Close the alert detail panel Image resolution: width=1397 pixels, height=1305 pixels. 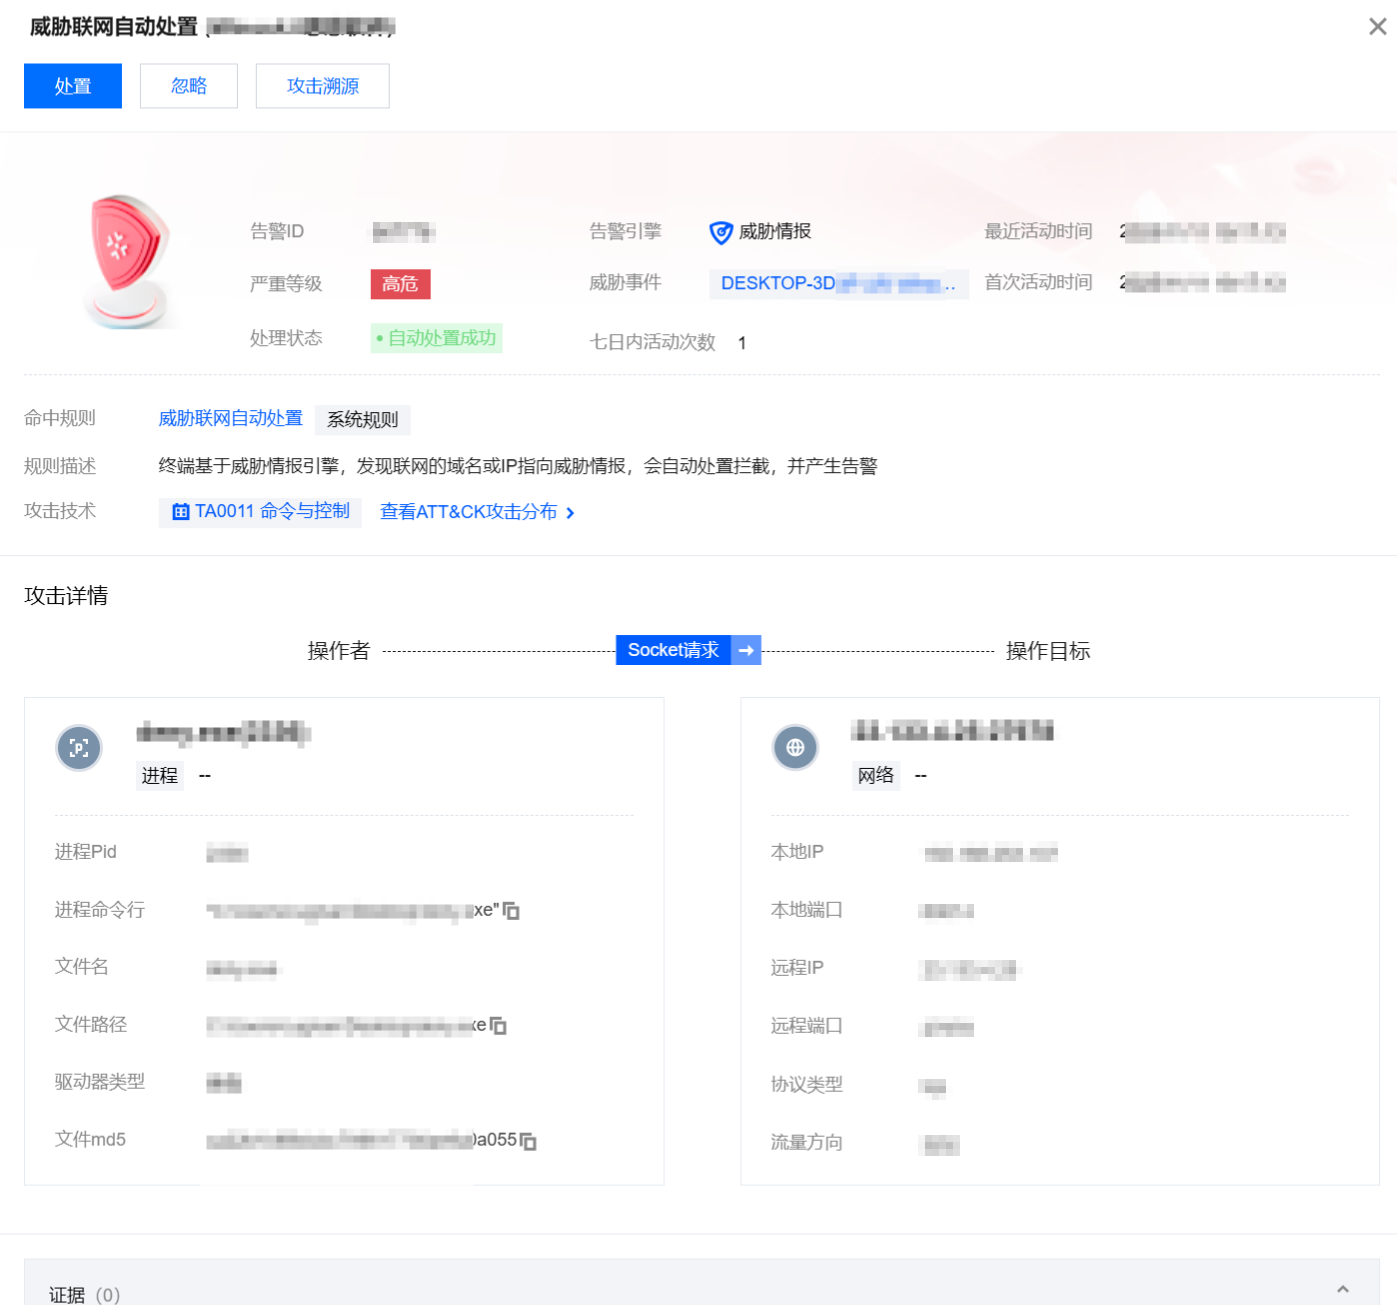[1378, 27]
